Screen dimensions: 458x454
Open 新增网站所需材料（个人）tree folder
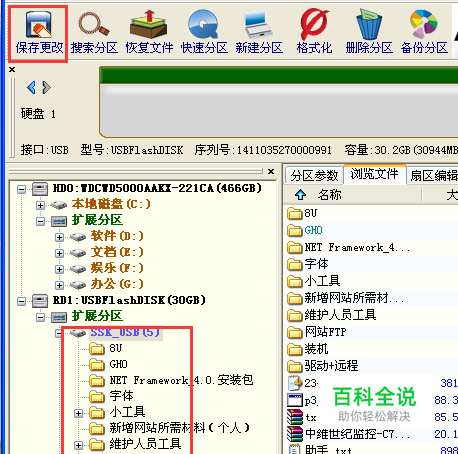point(180,428)
